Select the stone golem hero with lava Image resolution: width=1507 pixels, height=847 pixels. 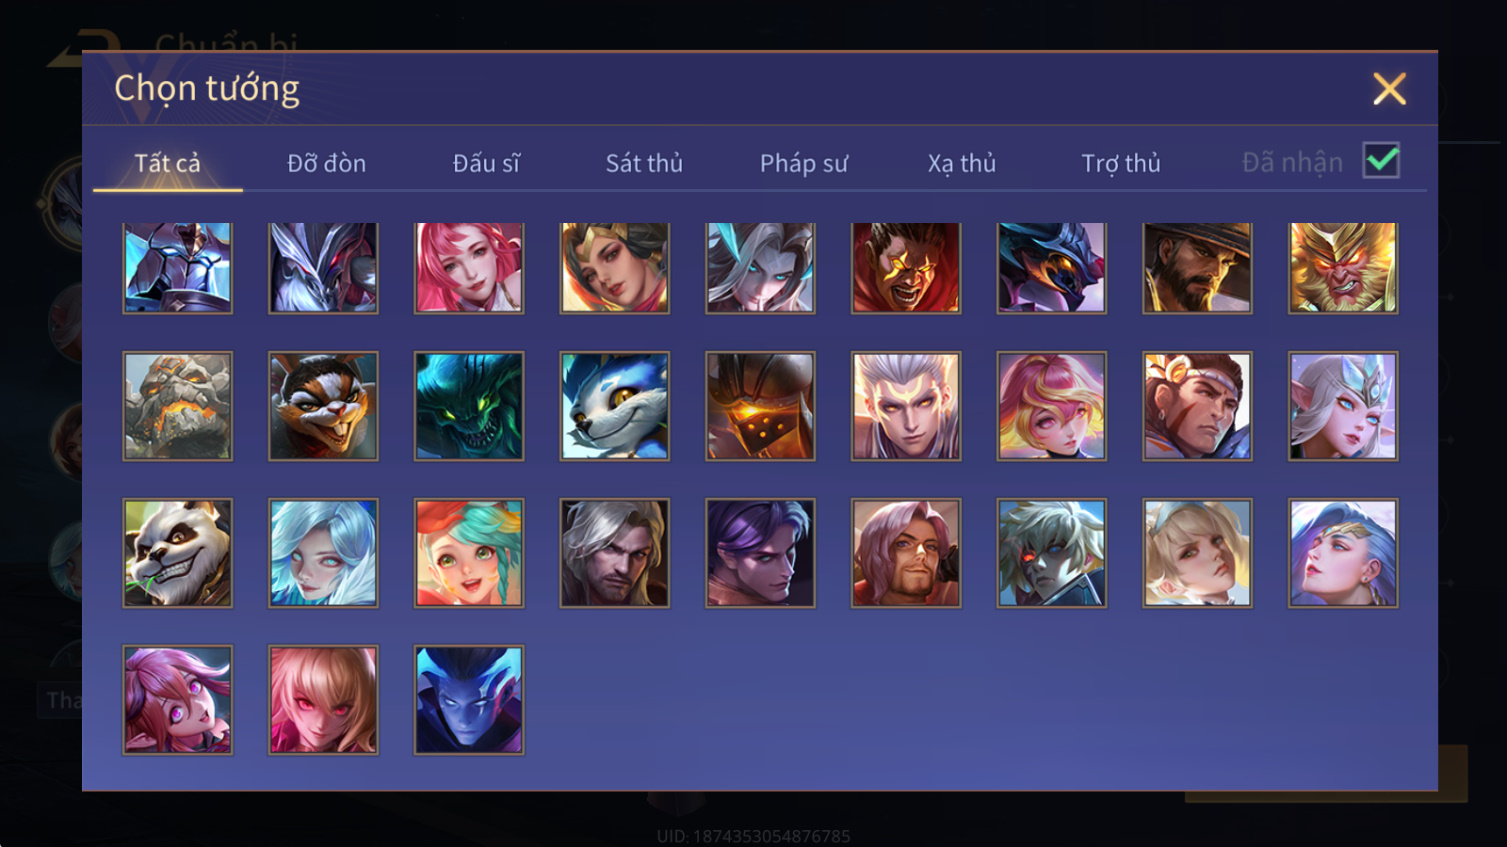coord(177,406)
